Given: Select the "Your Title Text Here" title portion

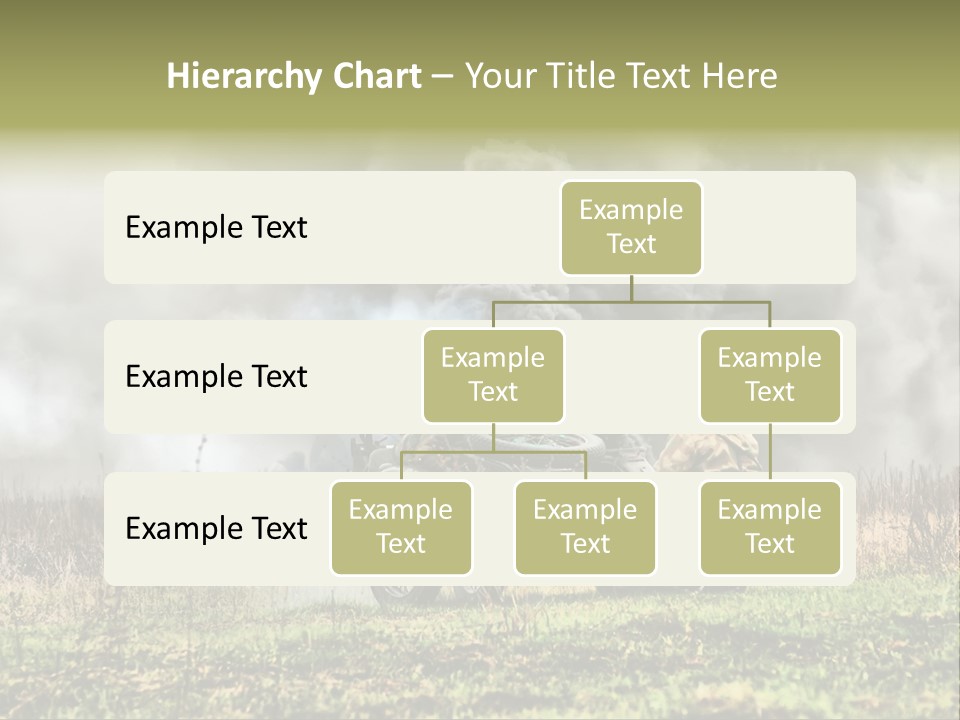Looking at the screenshot, I should (x=621, y=76).
